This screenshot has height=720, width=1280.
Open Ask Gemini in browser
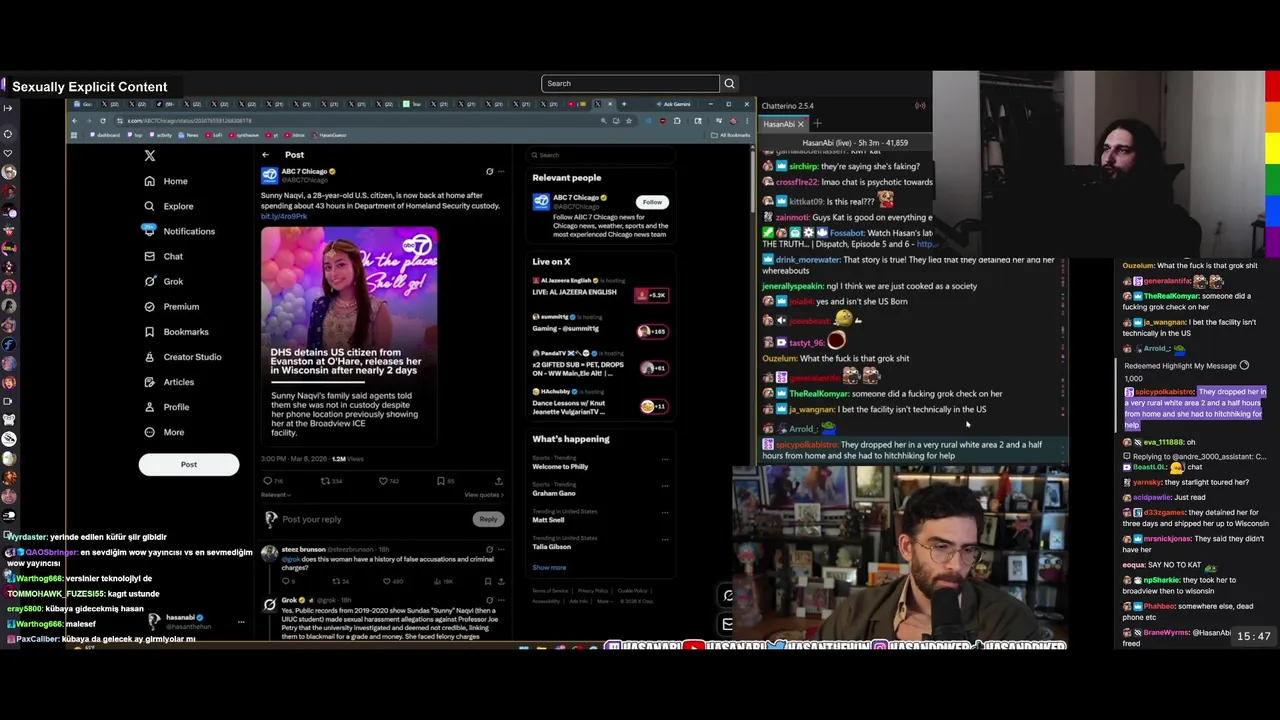coord(674,104)
